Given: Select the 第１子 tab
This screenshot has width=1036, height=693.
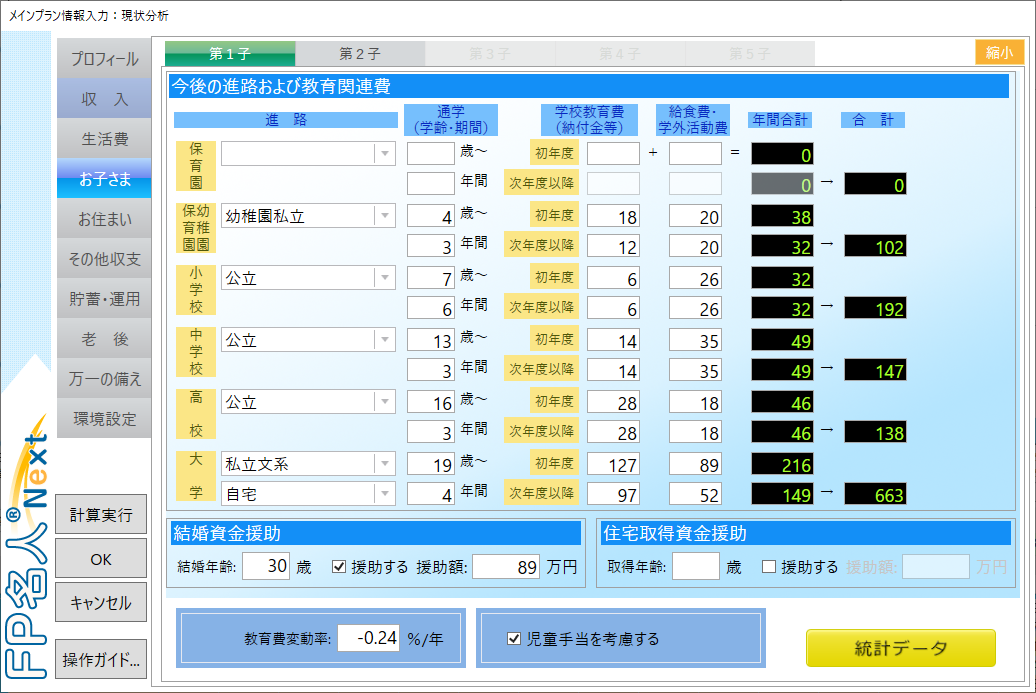Looking at the screenshot, I should (230, 53).
